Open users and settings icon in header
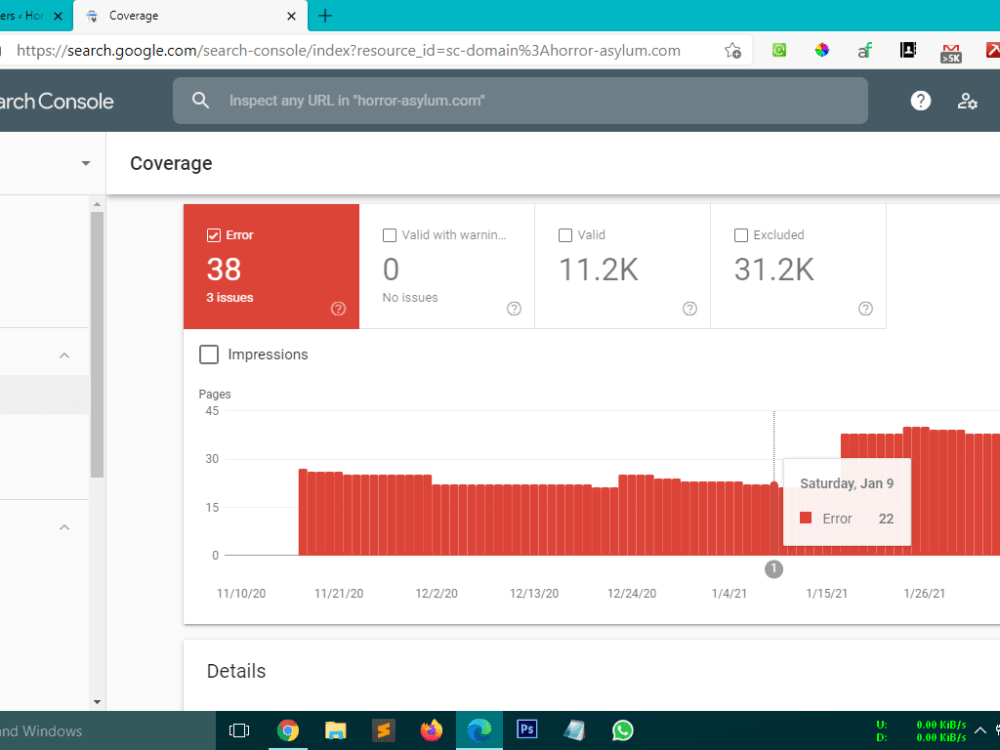The height and width of the screenshot is (750, 1000). [967, 101]
